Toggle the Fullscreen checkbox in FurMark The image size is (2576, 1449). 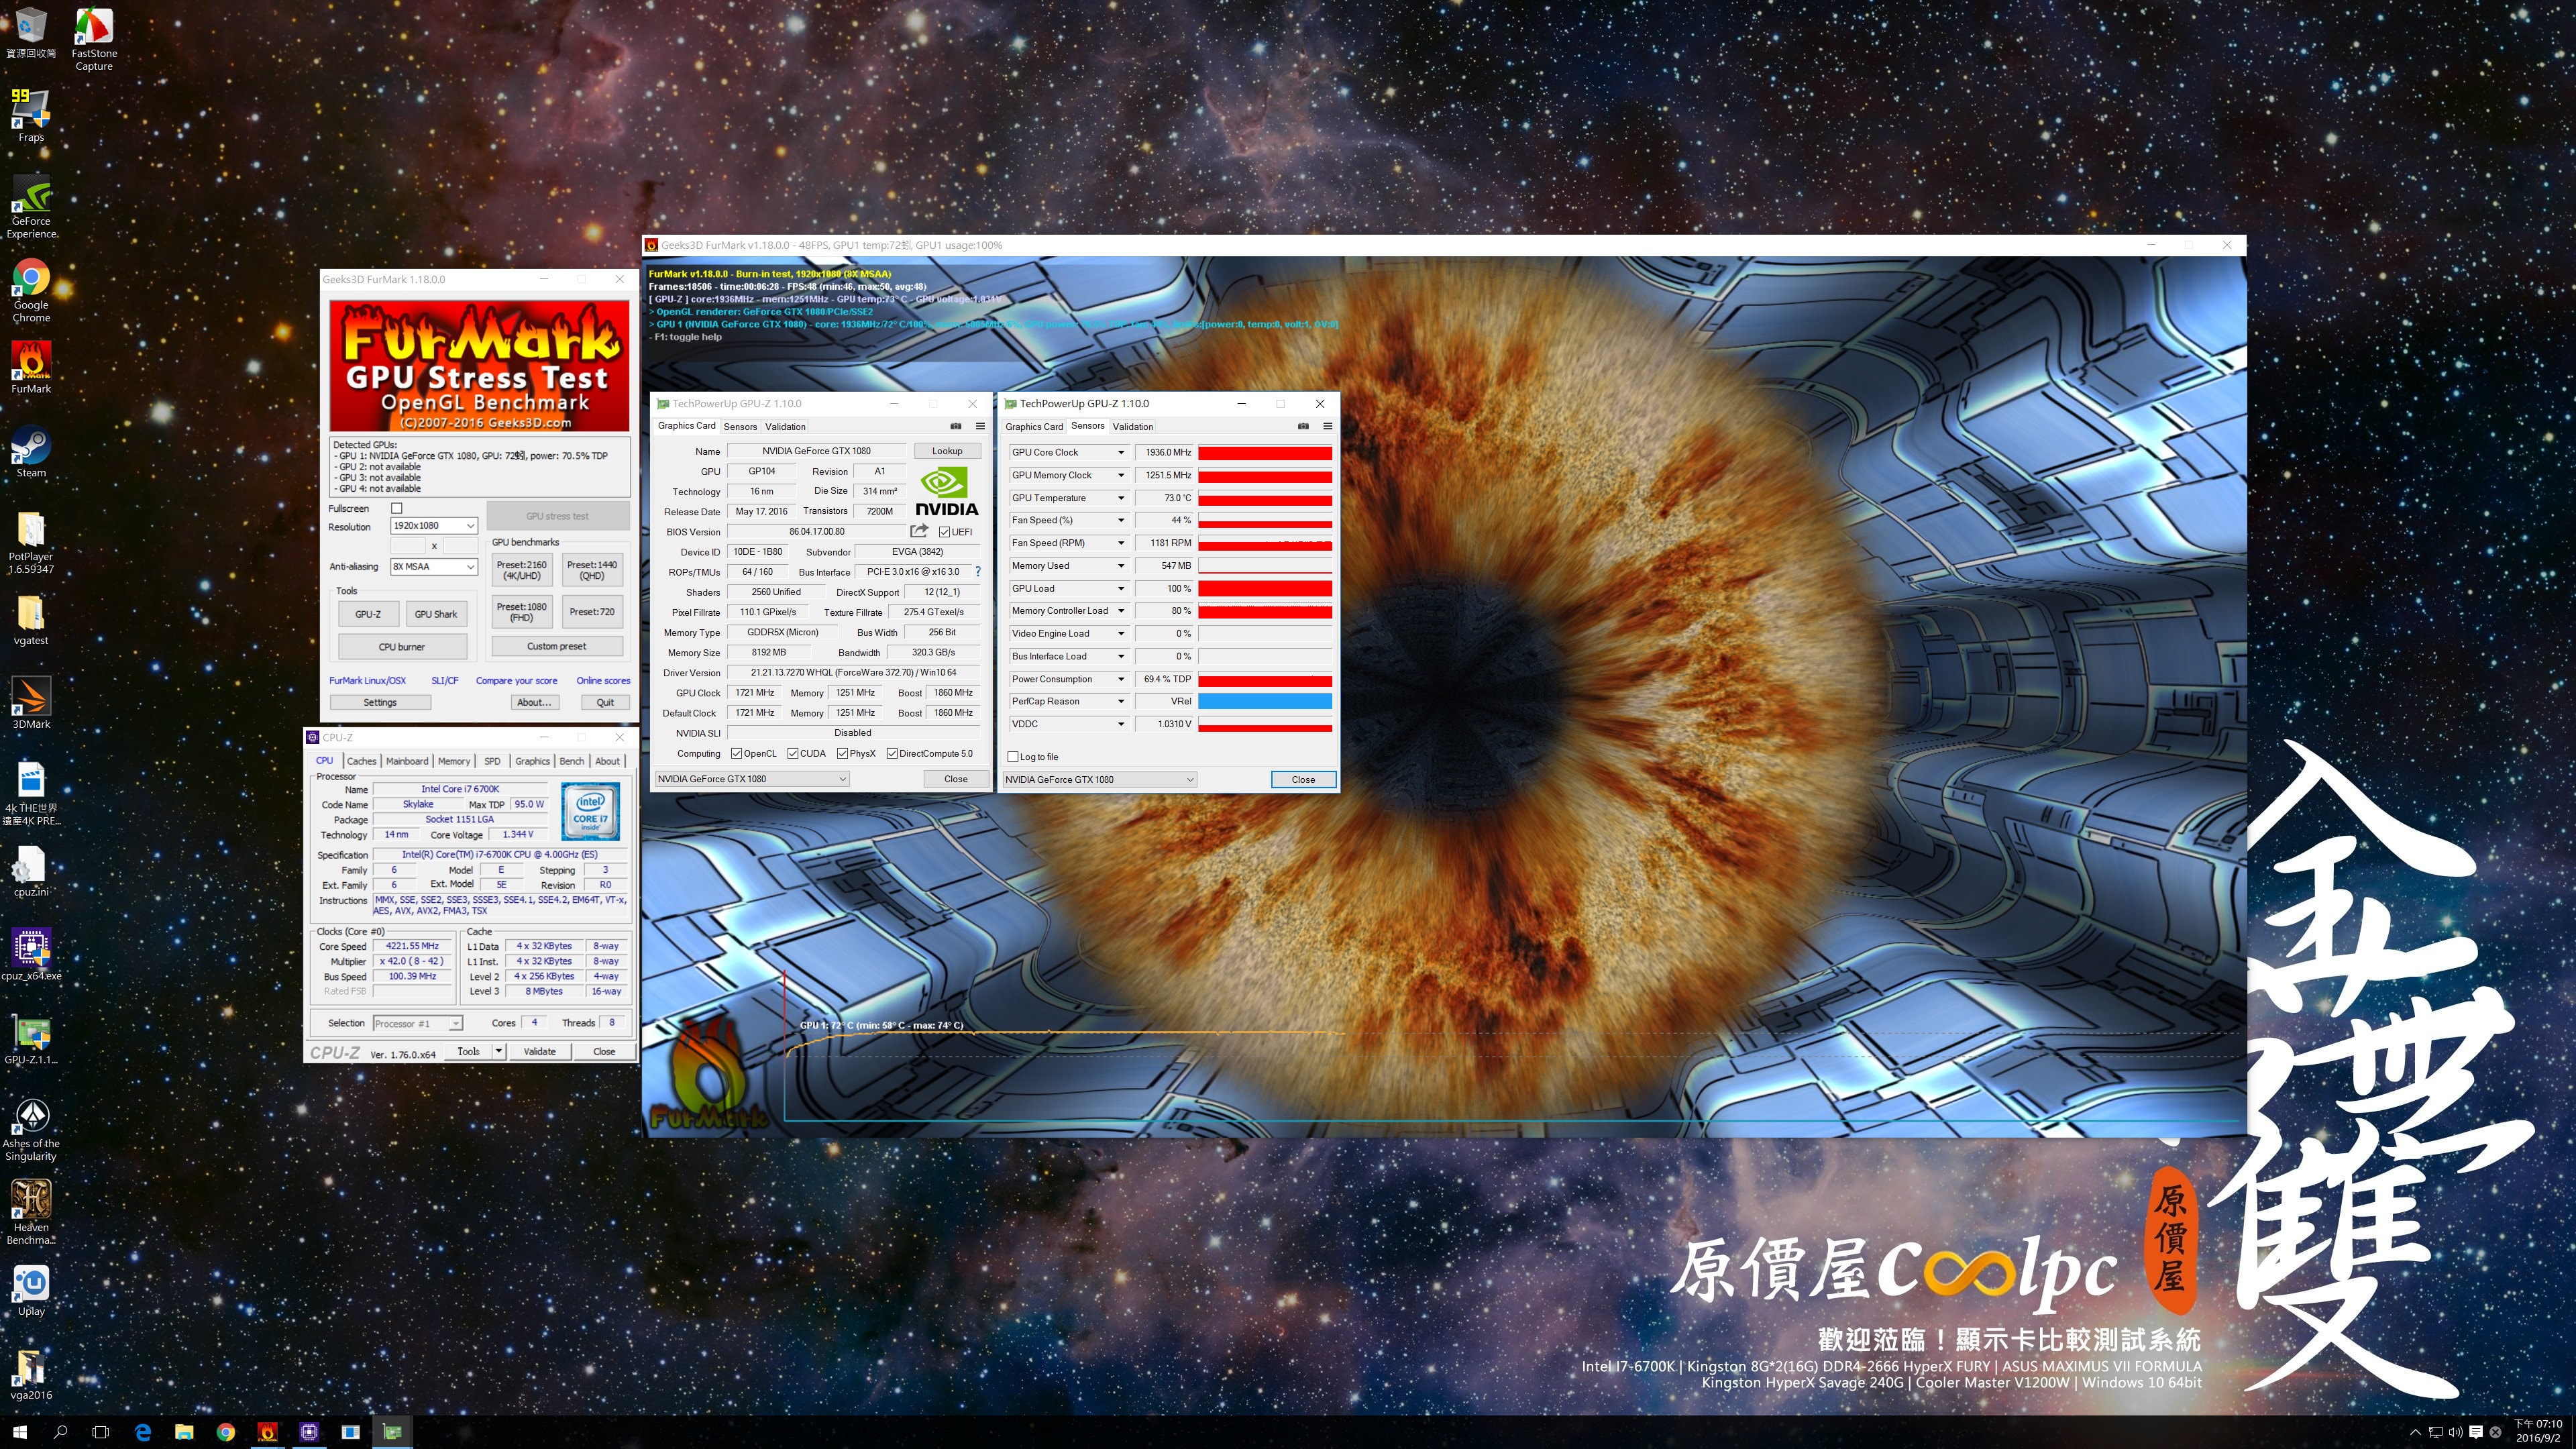pos(396,508)
